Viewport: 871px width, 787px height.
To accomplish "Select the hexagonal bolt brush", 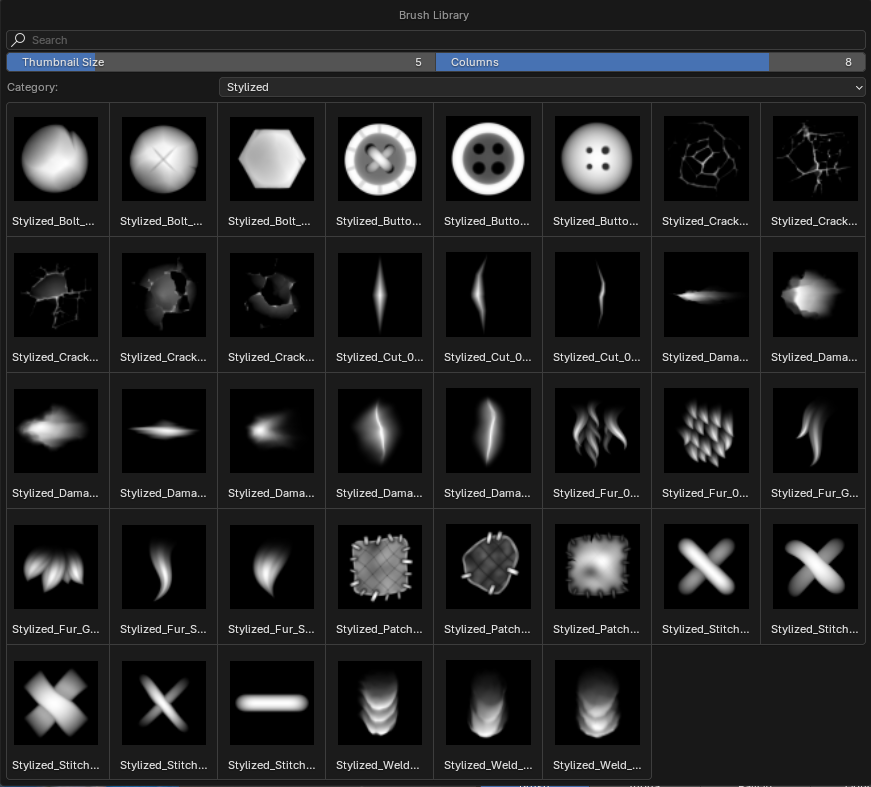I will pyautogui.click(x=272, y=158).
